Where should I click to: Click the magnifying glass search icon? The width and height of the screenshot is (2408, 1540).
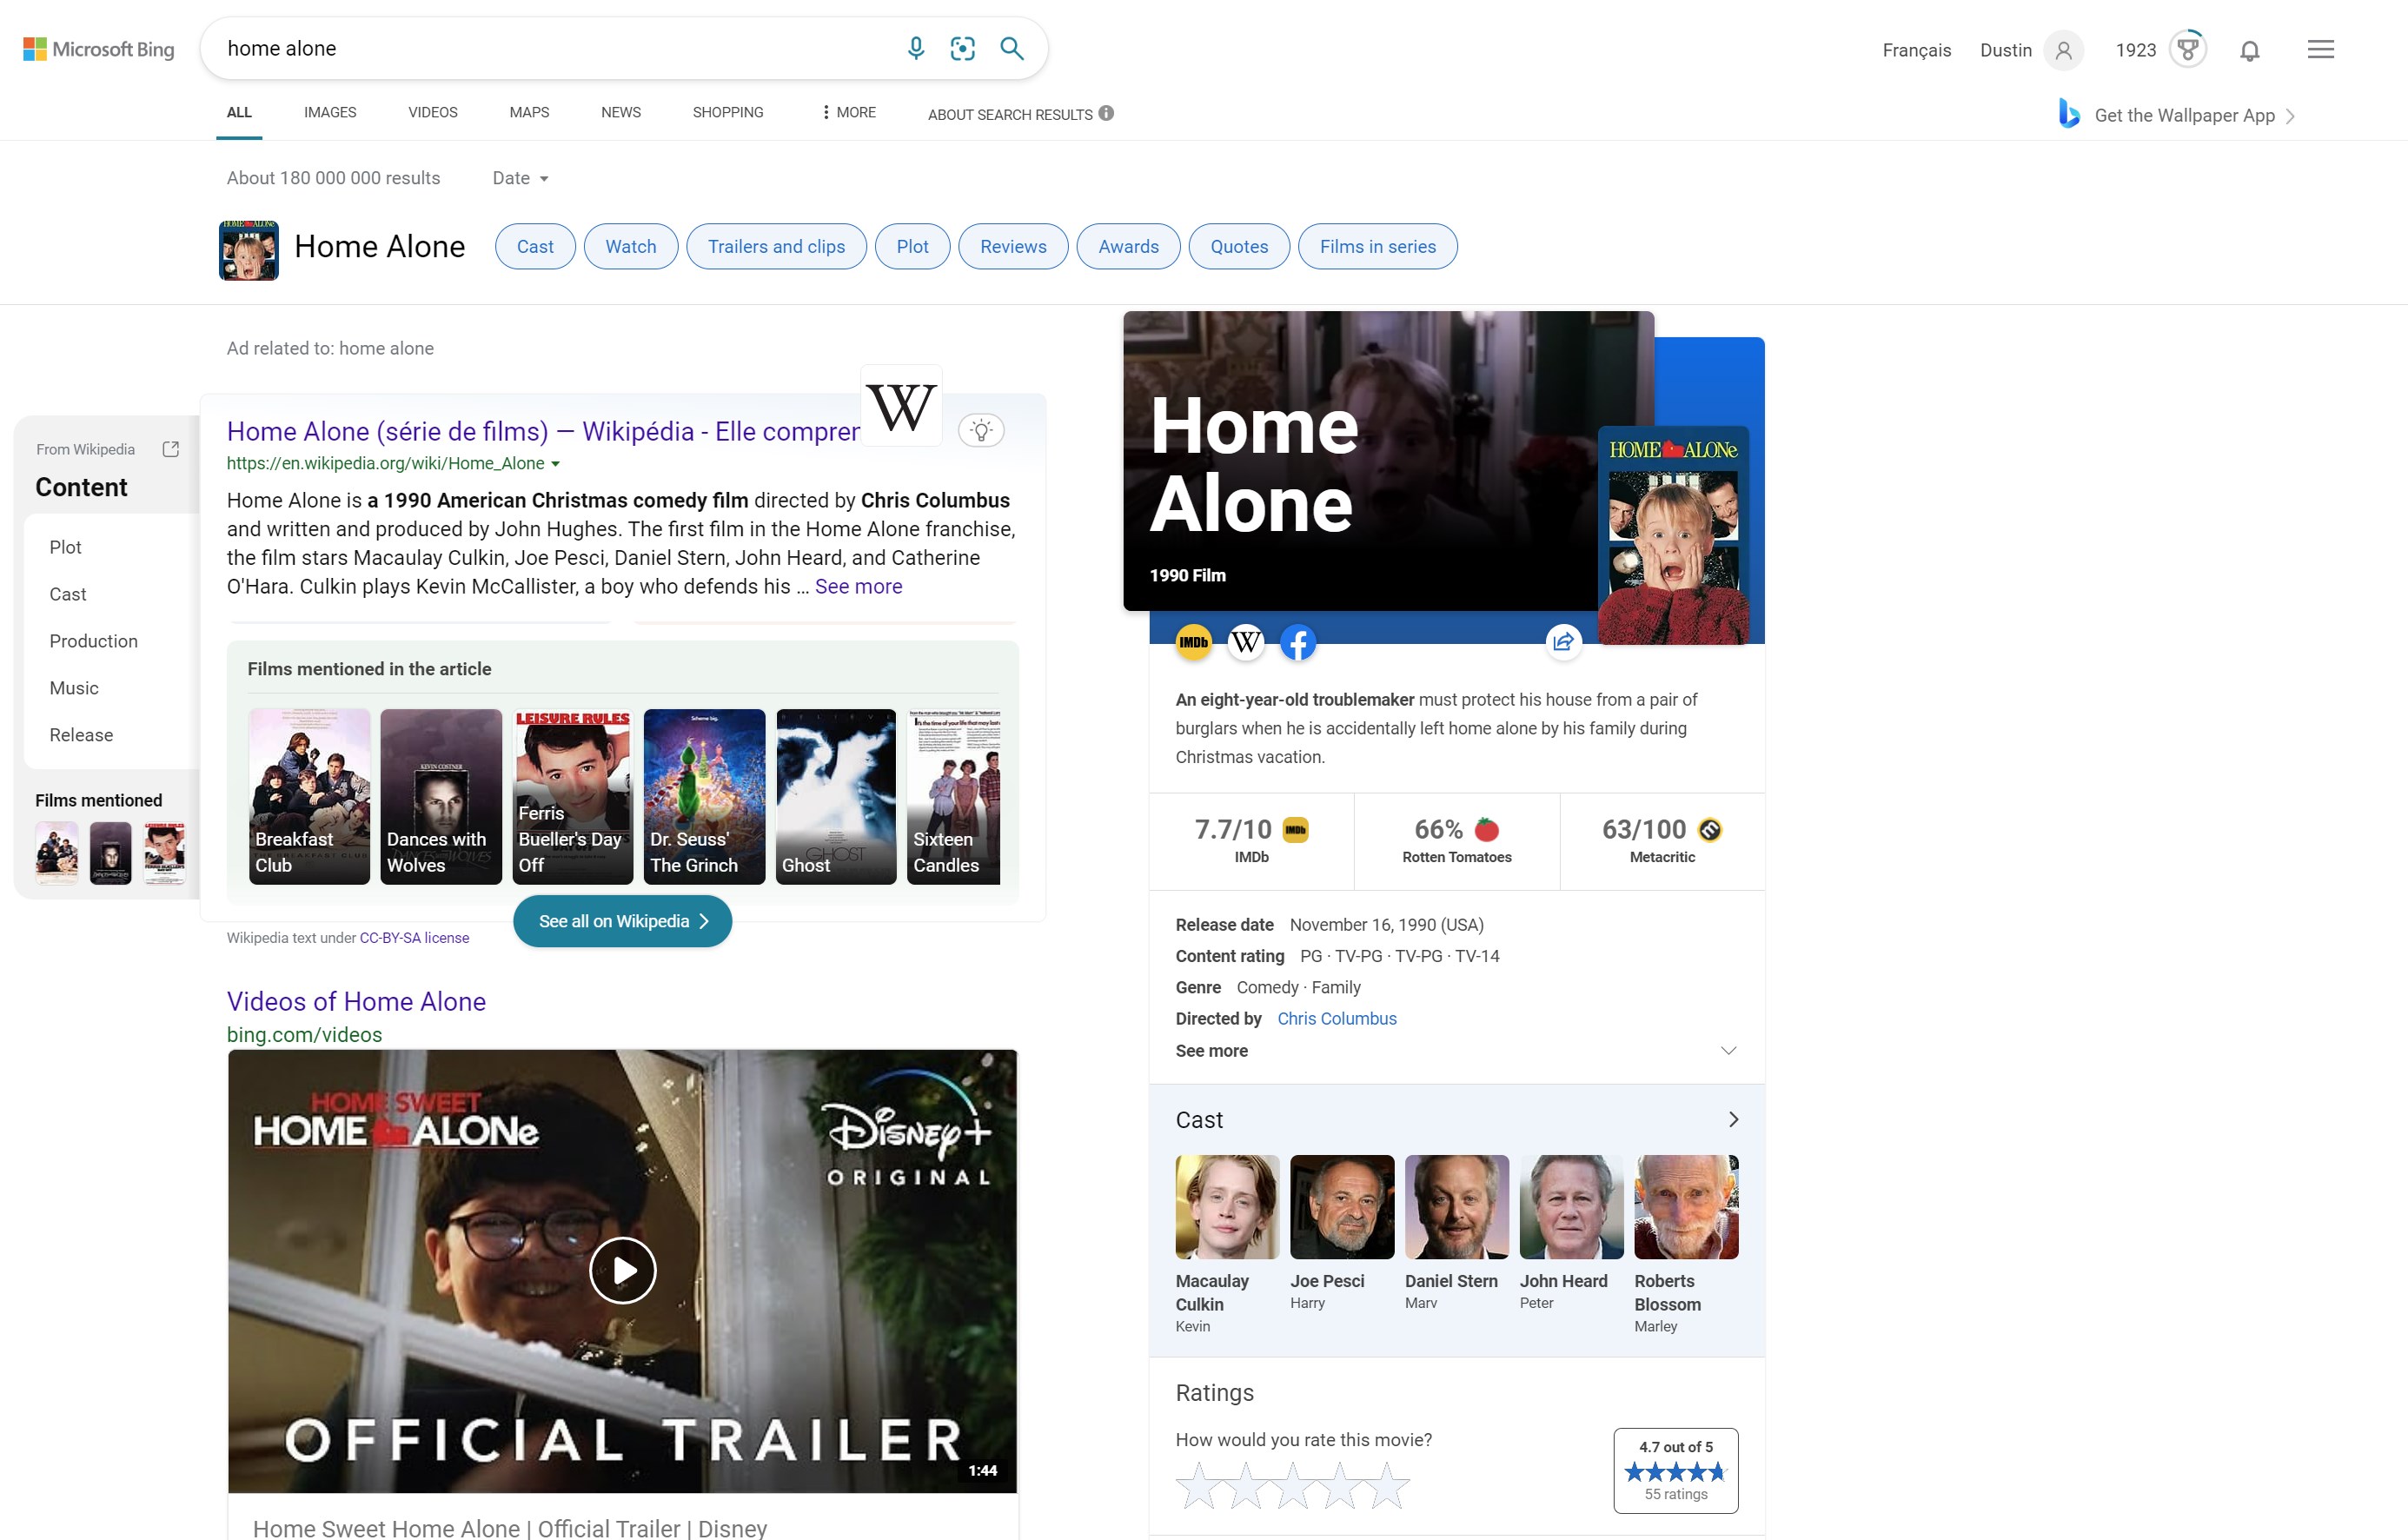[1011, 48]
